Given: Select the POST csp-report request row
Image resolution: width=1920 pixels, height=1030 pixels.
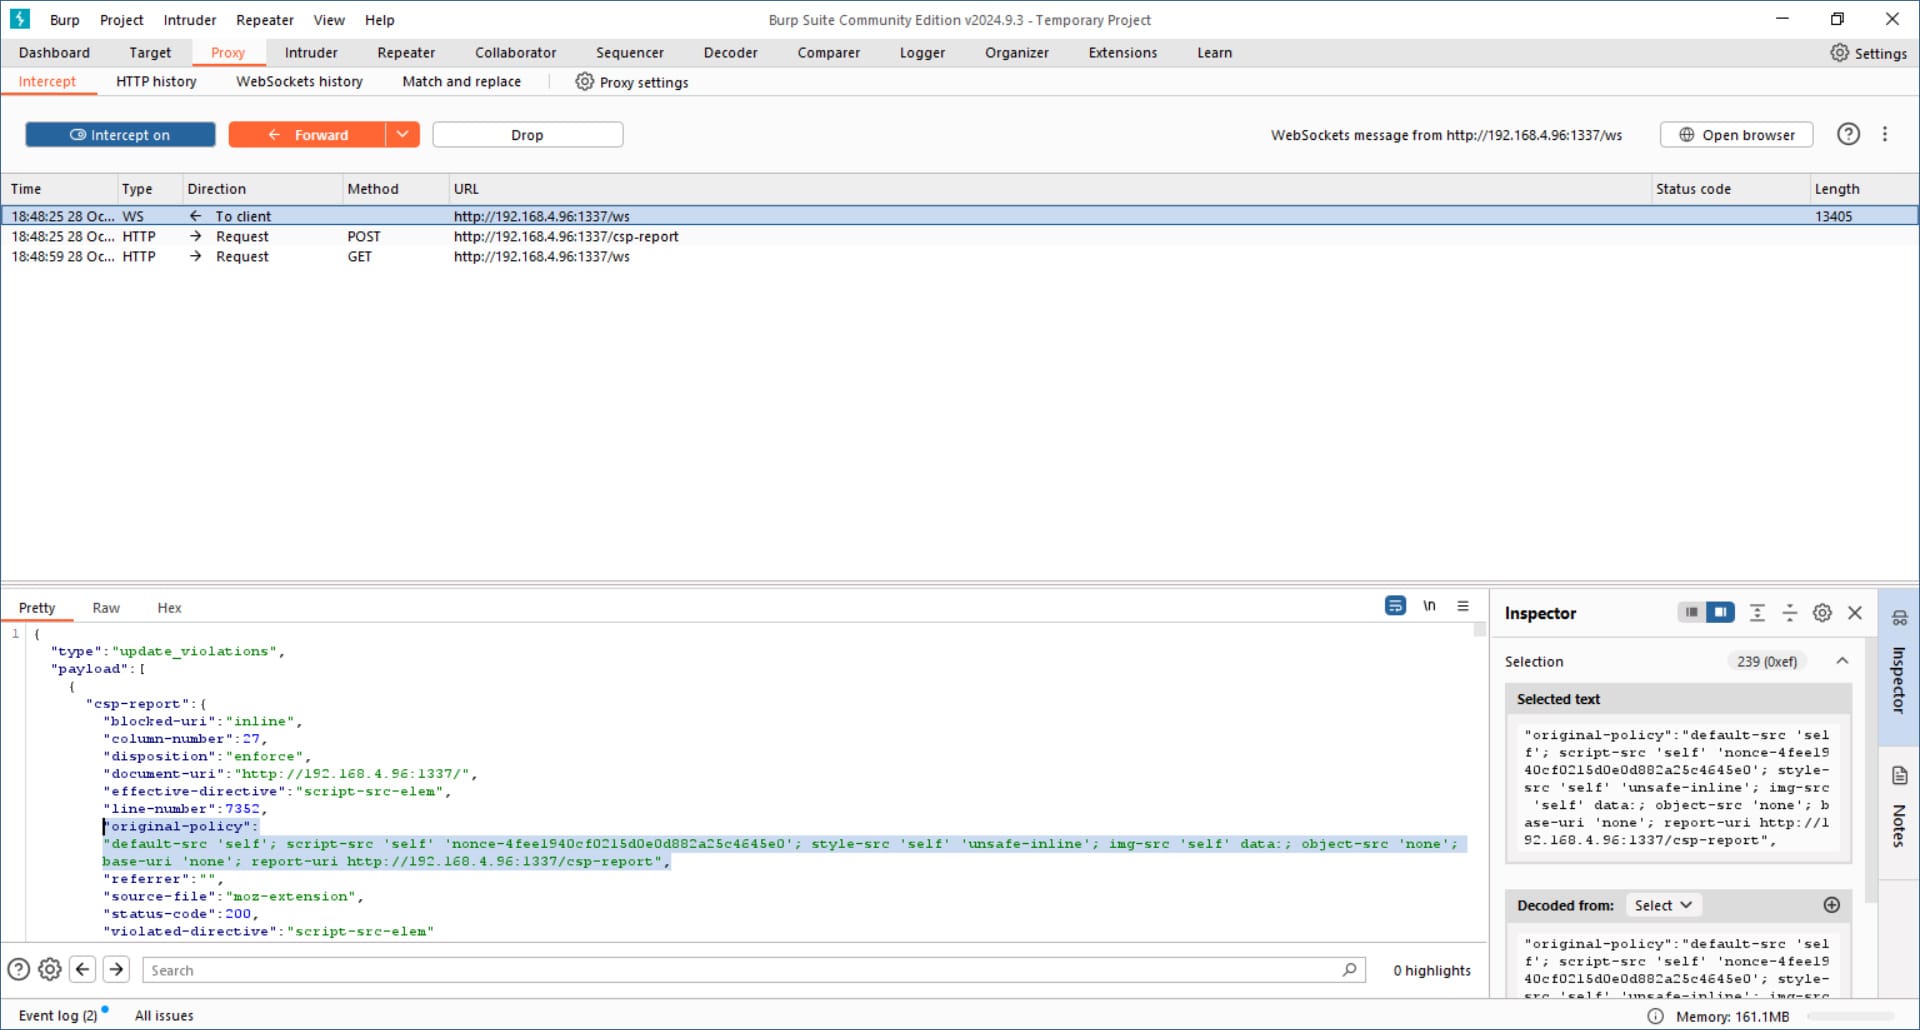Looking at the screenshot, I should (x=960, y=236).
